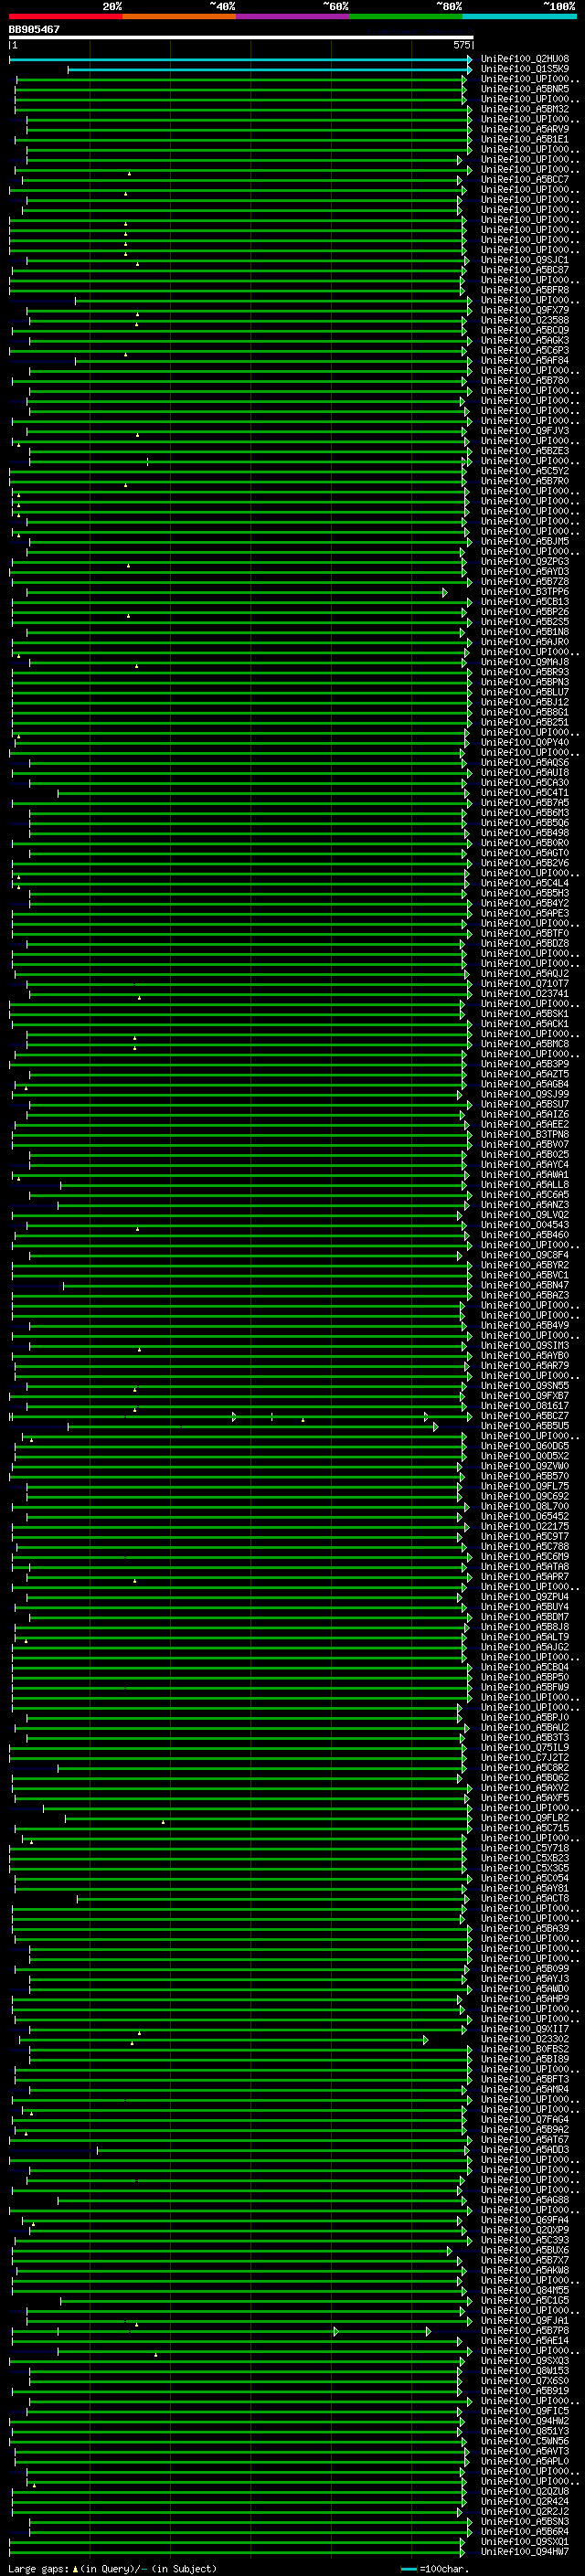Click subject UniRef100_A5B3P9

click(x=525, y=1064)
